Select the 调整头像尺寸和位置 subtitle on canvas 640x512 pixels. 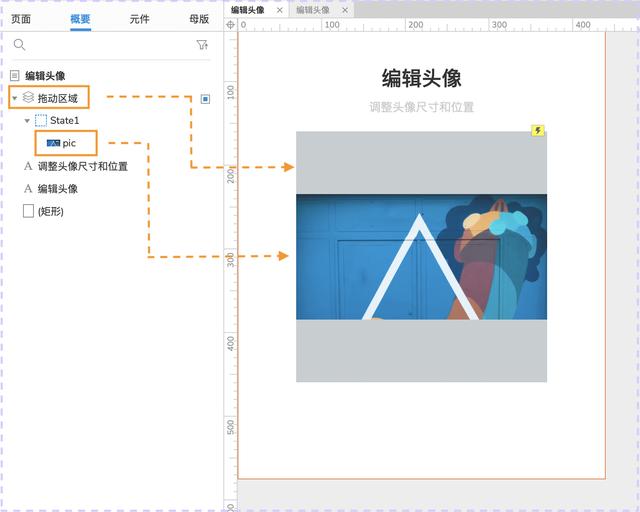pos(422,107)
